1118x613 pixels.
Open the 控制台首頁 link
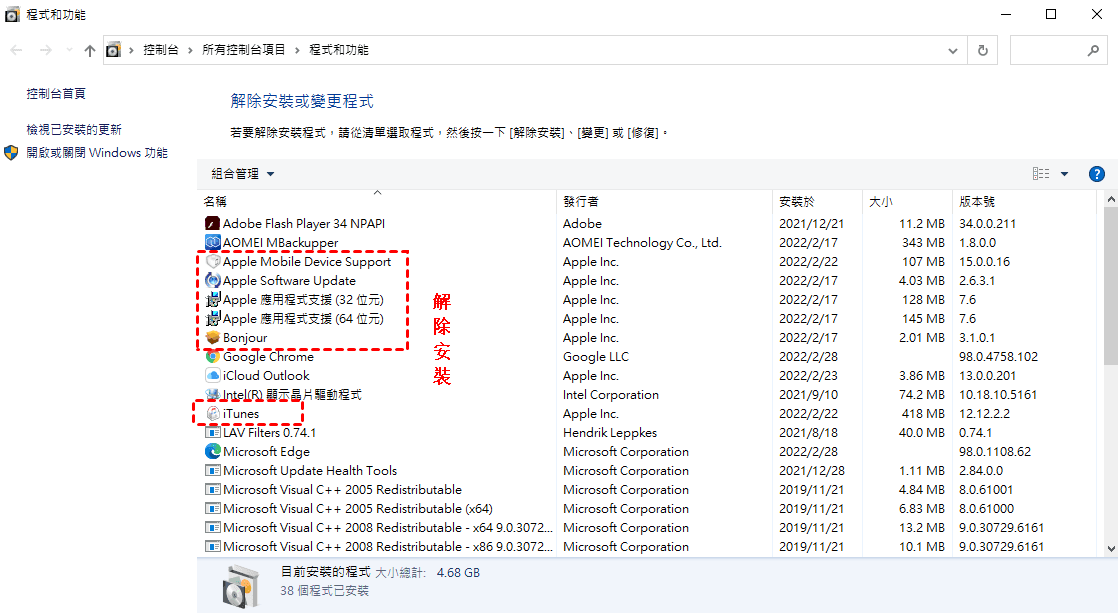[56, 93]
